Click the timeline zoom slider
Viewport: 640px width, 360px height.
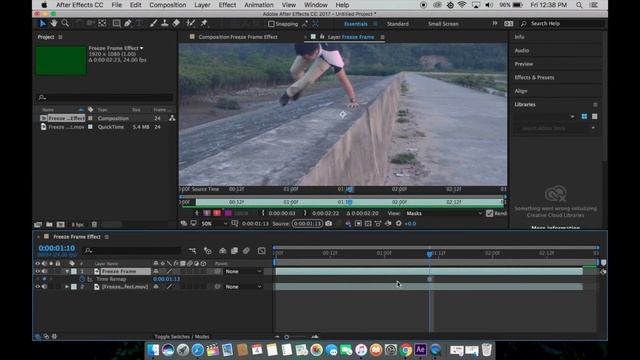coord(296,337)
